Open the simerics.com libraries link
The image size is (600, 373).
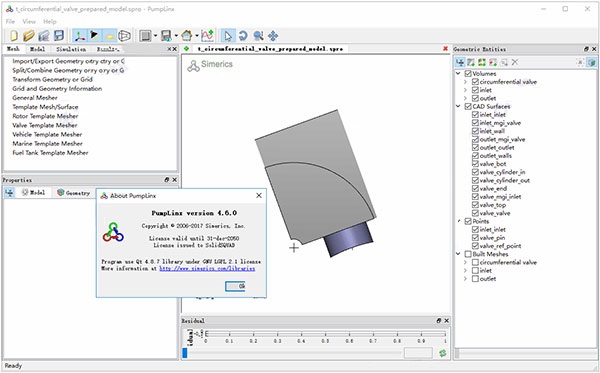click(x=207, y=269)
